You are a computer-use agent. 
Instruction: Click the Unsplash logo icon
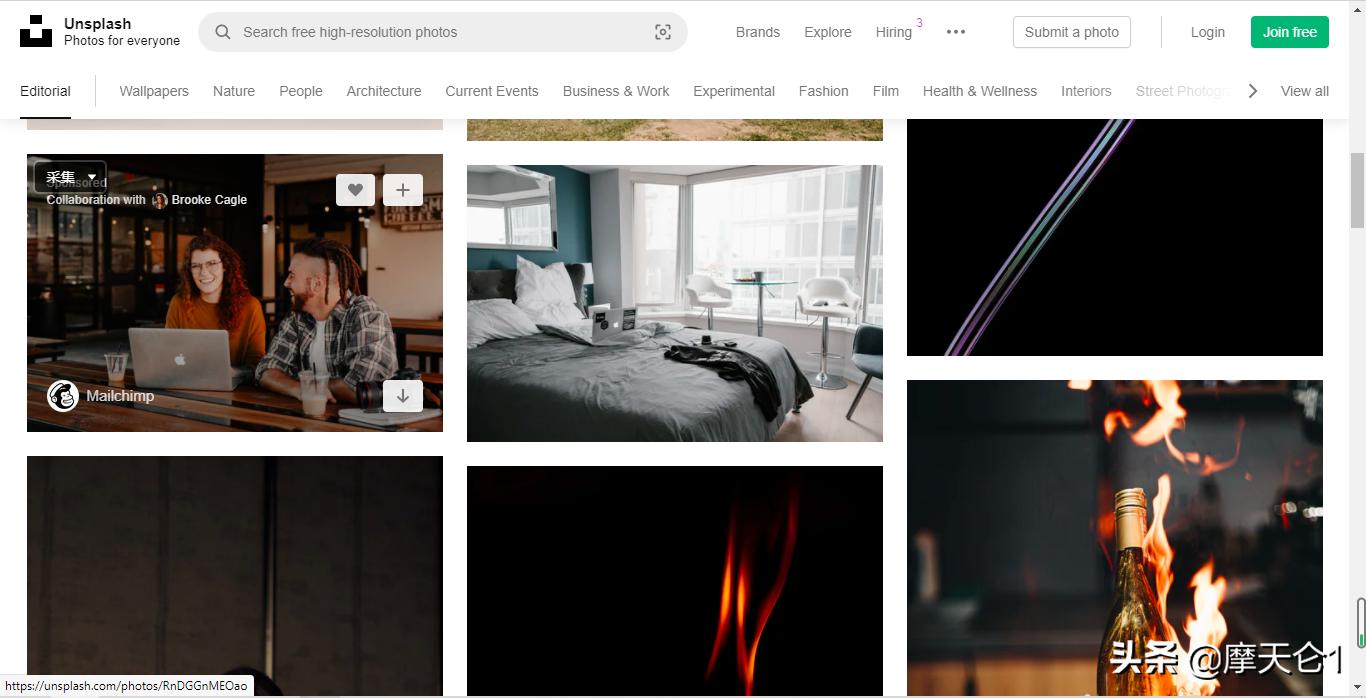36,31
